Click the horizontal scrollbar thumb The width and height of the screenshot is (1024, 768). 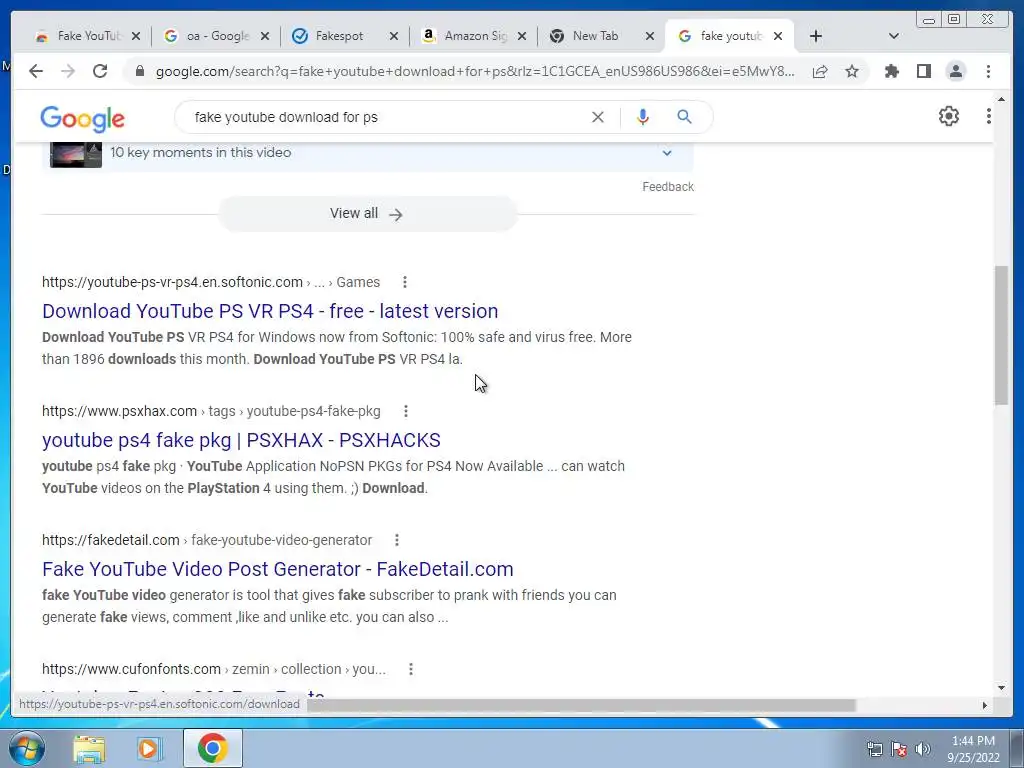tap(581, 705)
